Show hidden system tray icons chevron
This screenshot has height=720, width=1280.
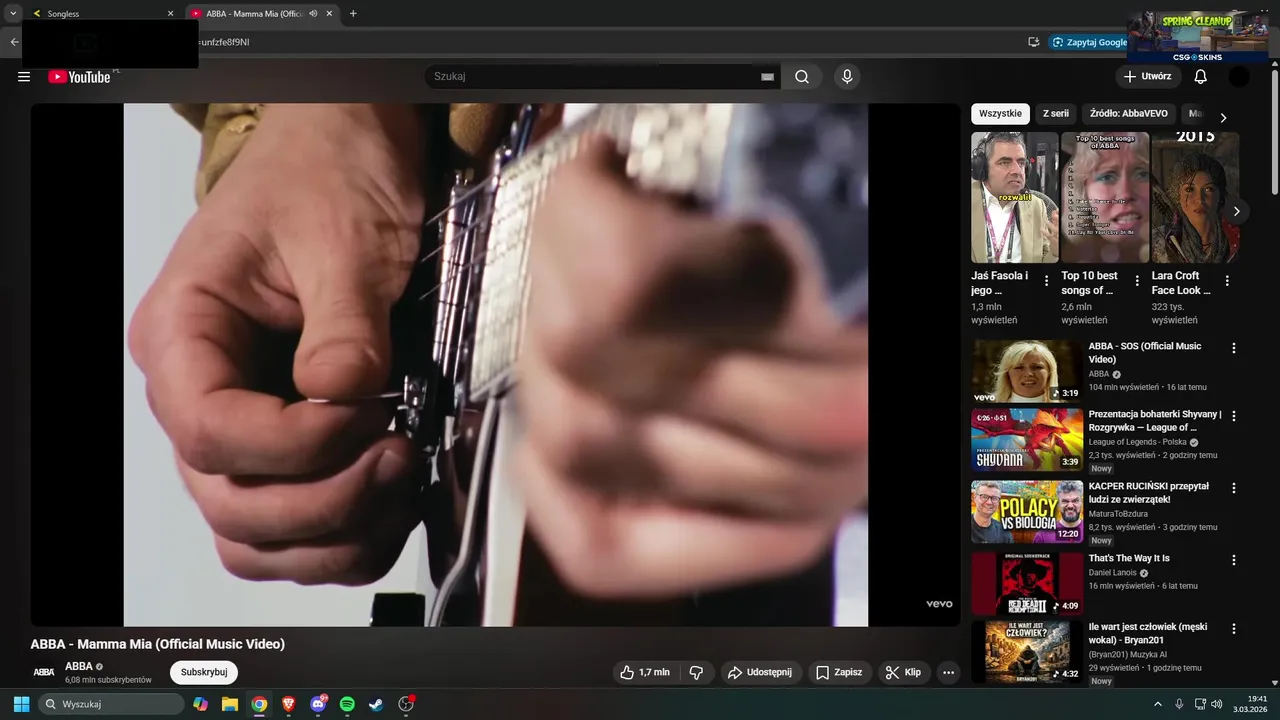pyautogui.click(x=1158, y=704)
